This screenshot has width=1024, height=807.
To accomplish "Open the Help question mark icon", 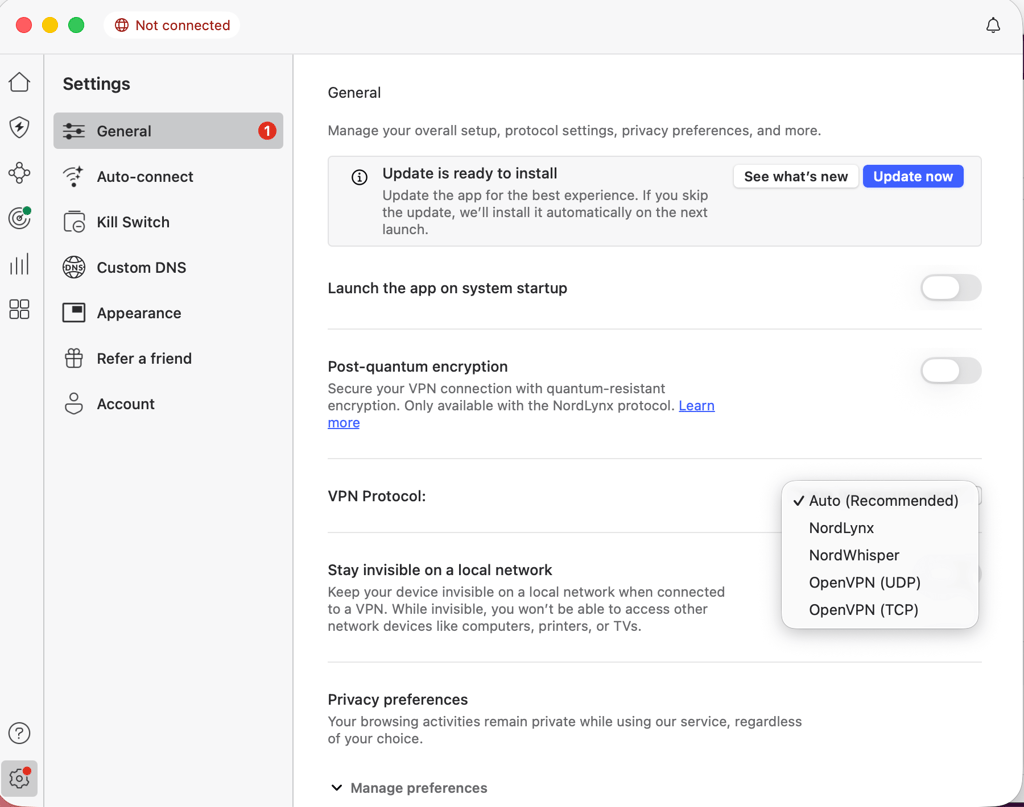I will [x=20, y=733].
